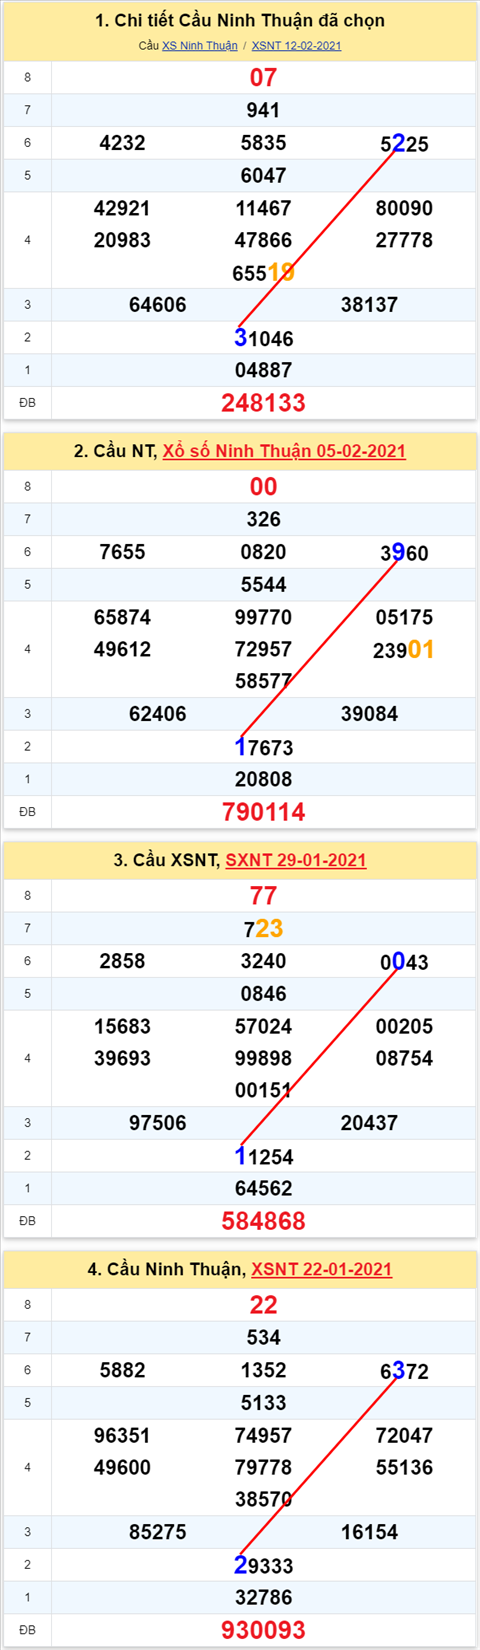Select the number 534
Viewport: 480px width, 1650px height.
[x=263, y=1337]
